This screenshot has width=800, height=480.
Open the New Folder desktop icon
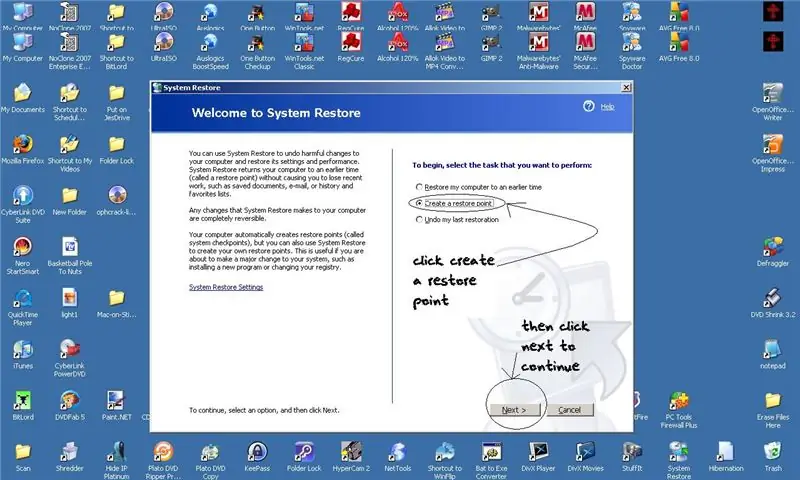coord(69,196)
